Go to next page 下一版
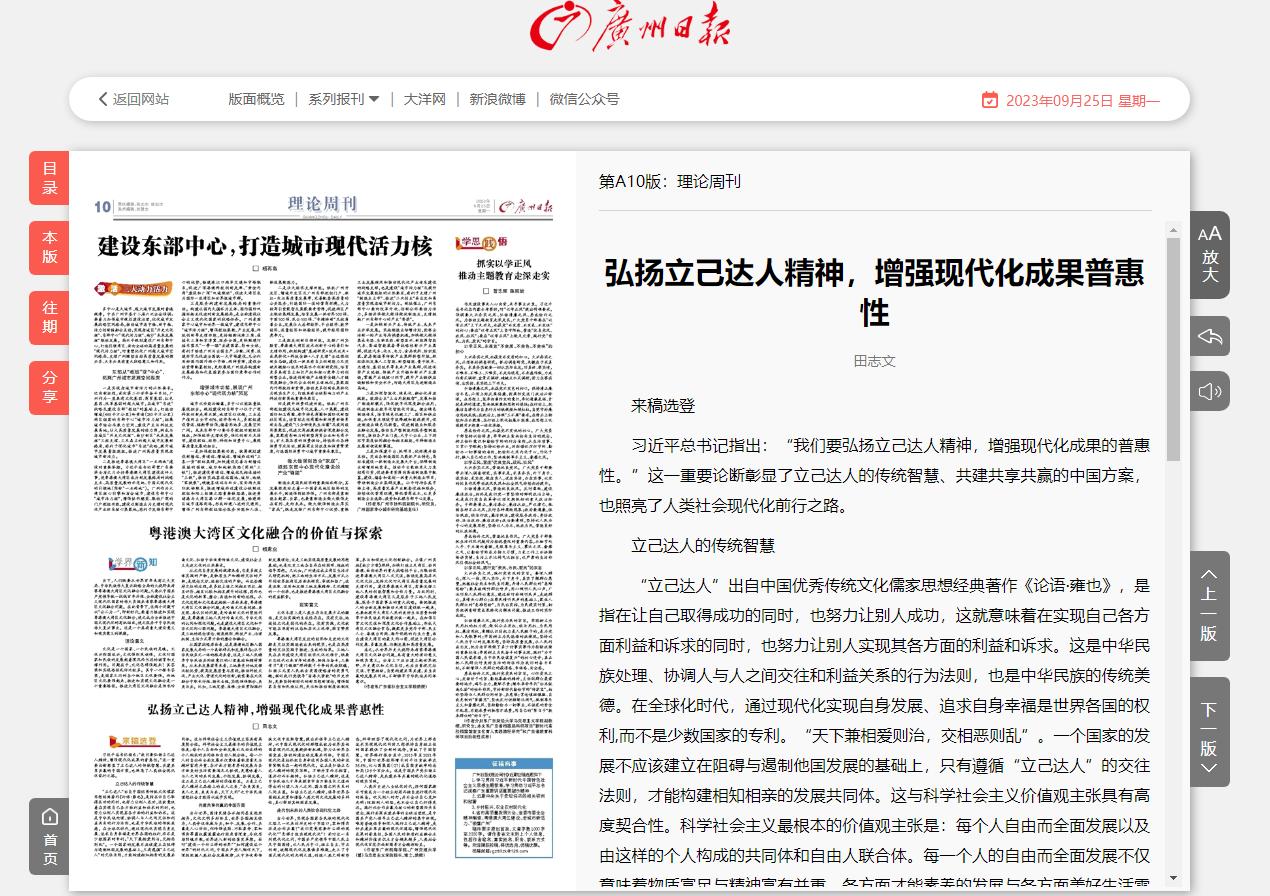This screenshot has height=896, width=1270. pyautogui.click(x=1210, y=732)
